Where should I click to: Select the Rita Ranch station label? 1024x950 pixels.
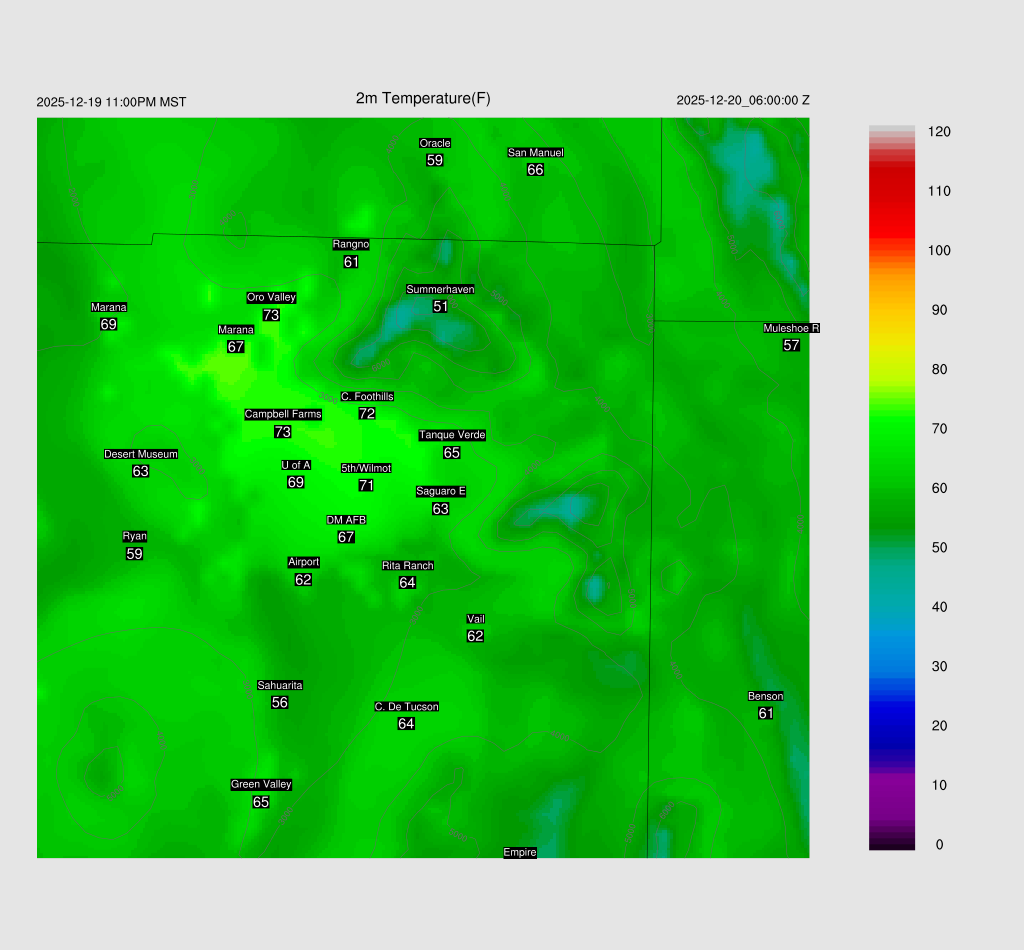tap(407, 566)
